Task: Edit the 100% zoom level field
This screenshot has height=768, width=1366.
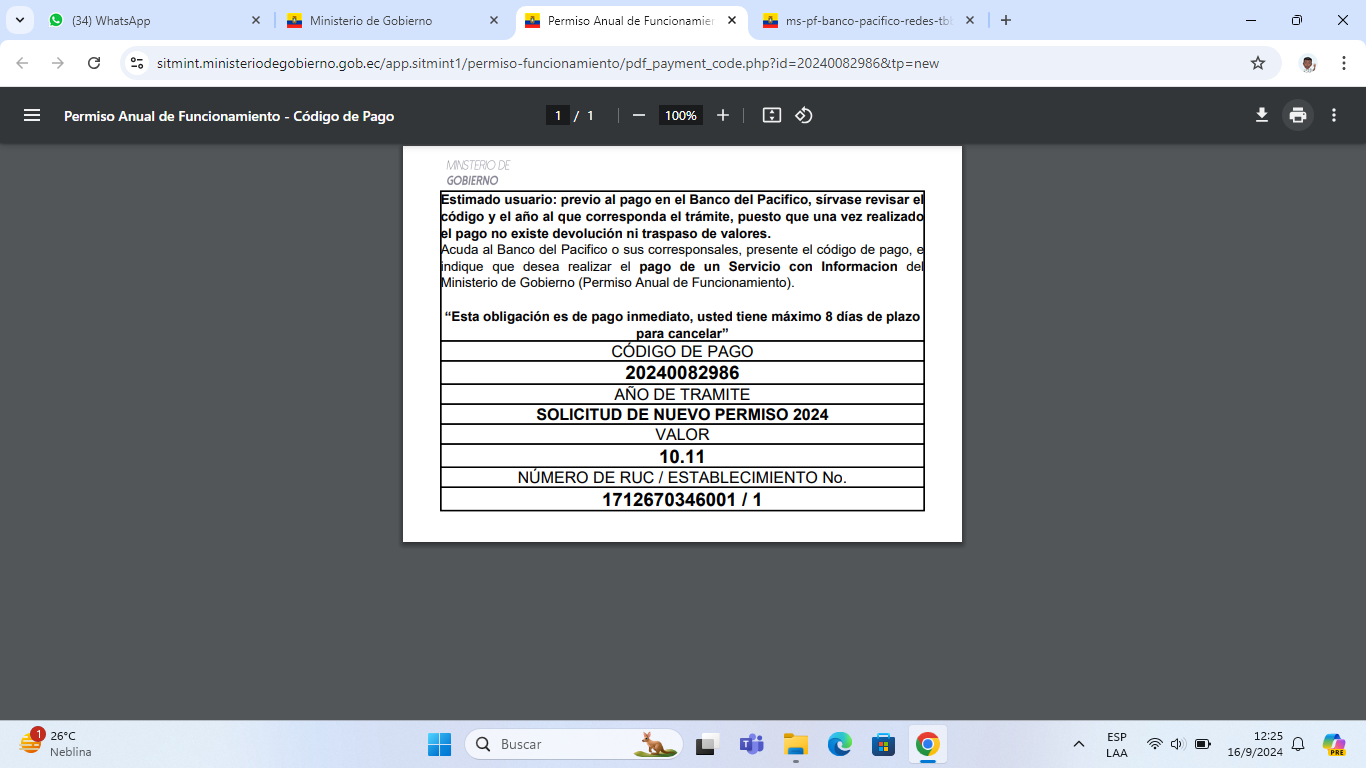Action: pyautogui.click(x=680, y=115)
